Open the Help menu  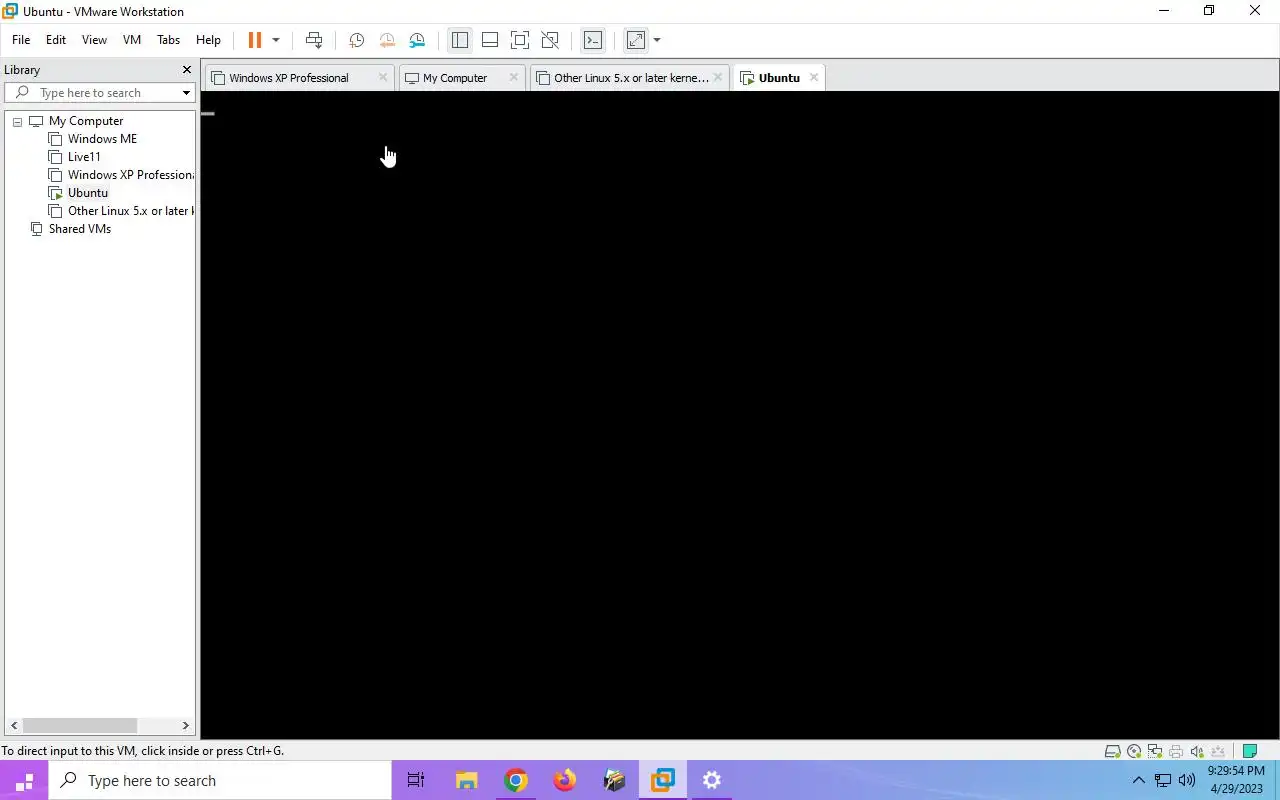coord(208,40)
